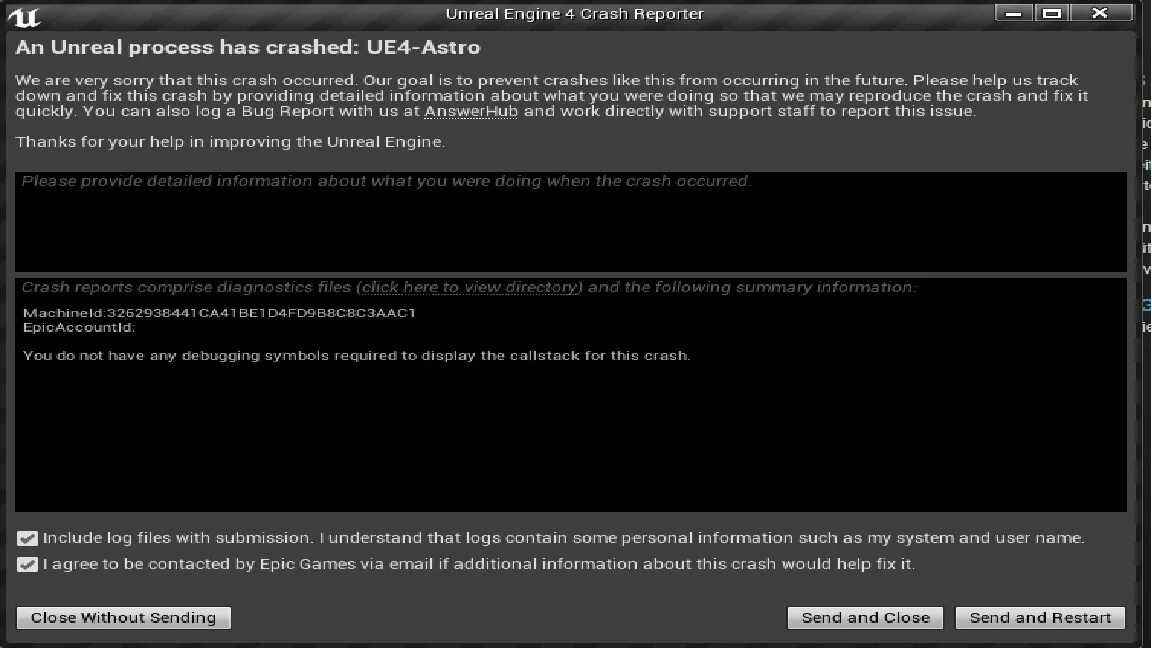The image size is (1152, 648).
Task: Click the EpicAccountId line
Action: point(79,327)
